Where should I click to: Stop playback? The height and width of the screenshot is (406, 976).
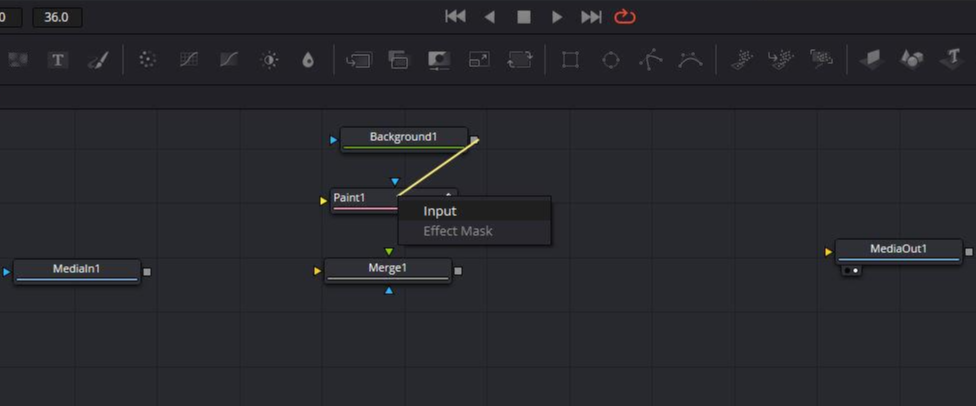[x=524, y=17]
